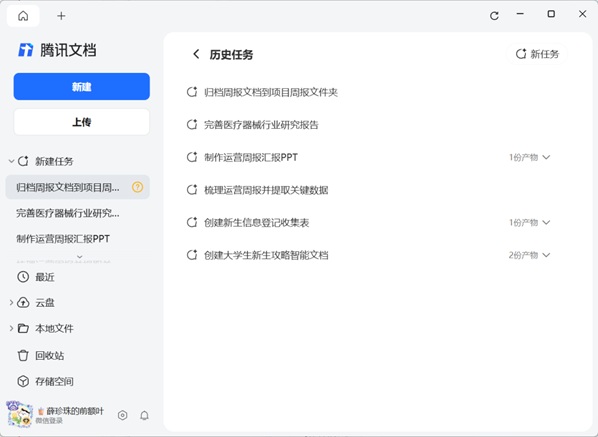Expand 1份产物 for 制作运营周报汇报PPT
The height and width of the screenshot is (437, 598).
pos(530,157)
